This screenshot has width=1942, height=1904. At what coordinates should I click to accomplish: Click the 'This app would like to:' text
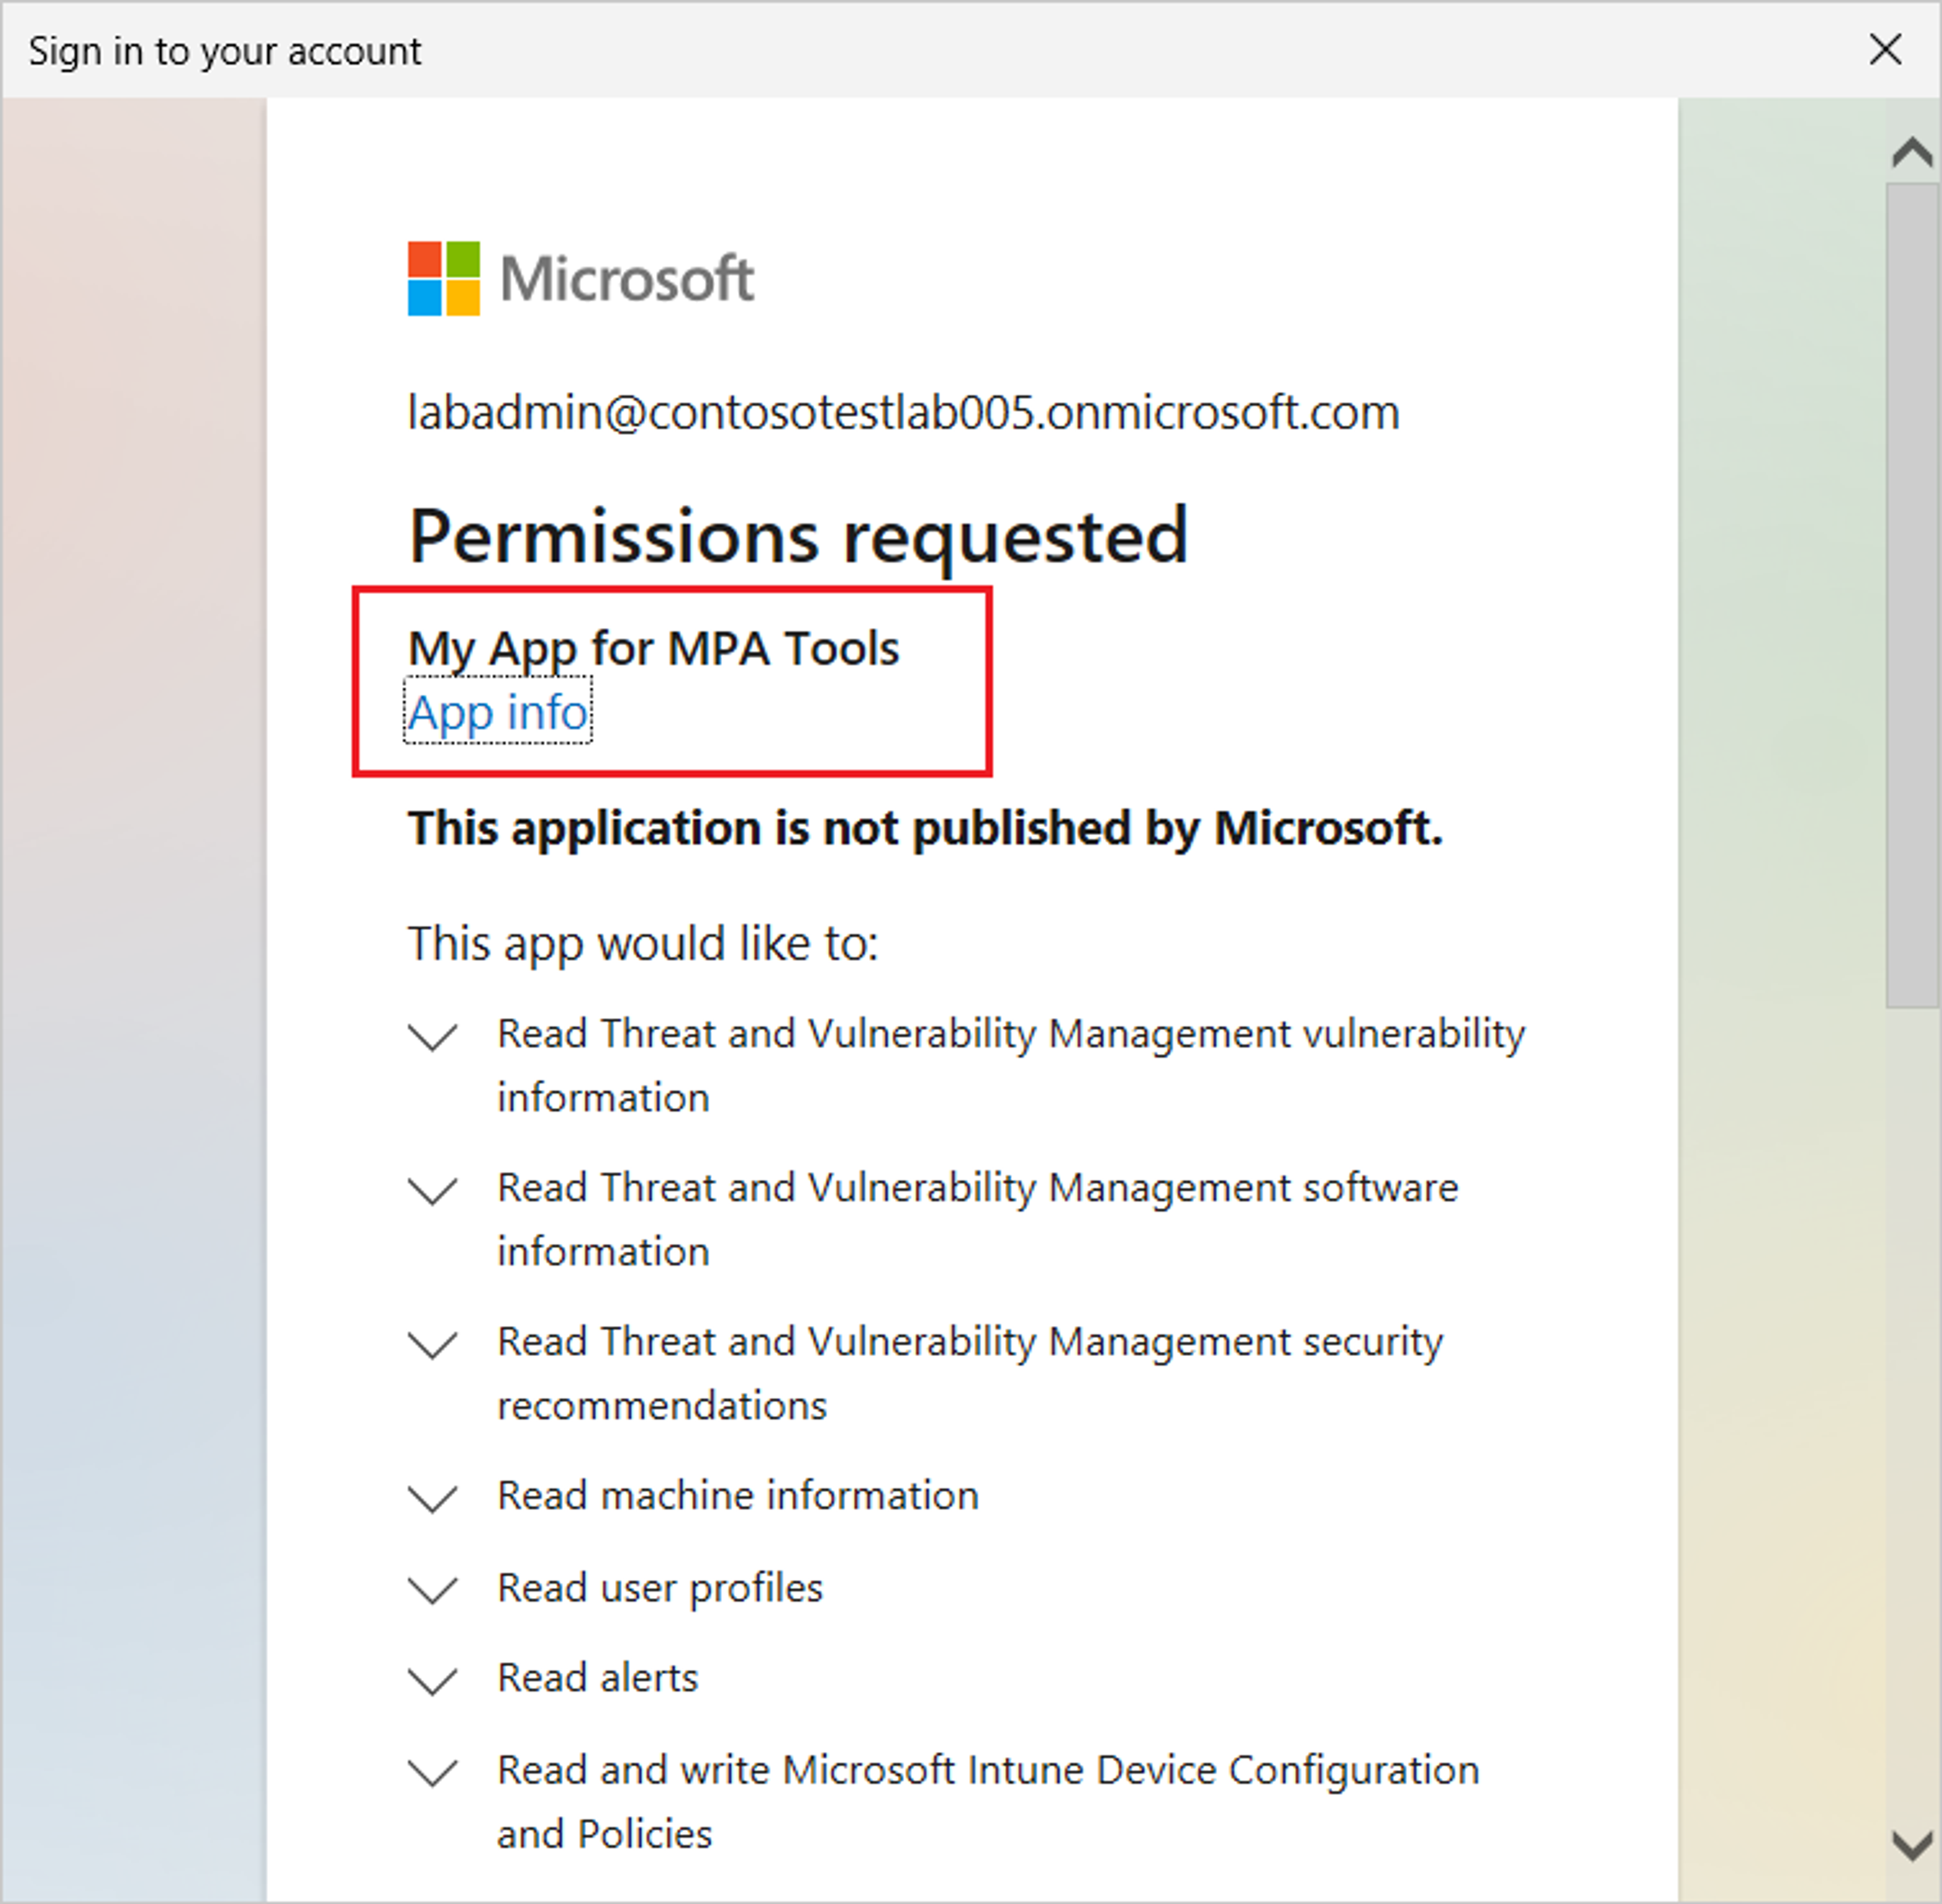(643, 944)
